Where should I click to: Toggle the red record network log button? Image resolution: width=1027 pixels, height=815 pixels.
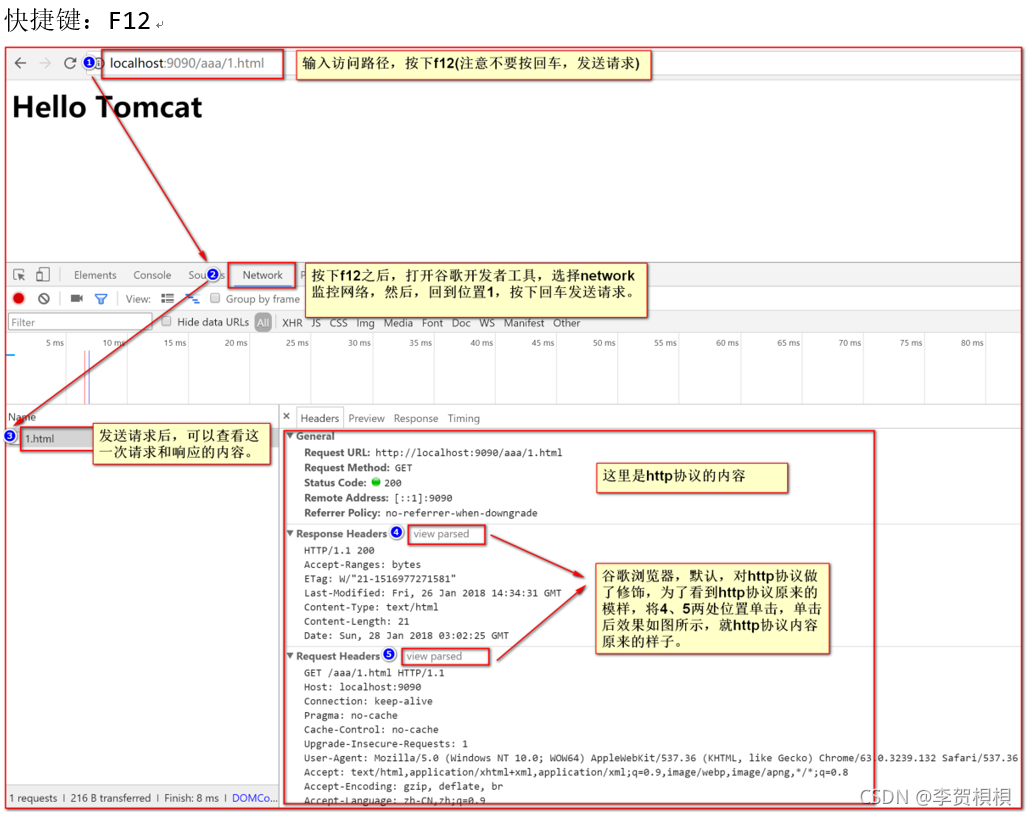pos(18,299)
